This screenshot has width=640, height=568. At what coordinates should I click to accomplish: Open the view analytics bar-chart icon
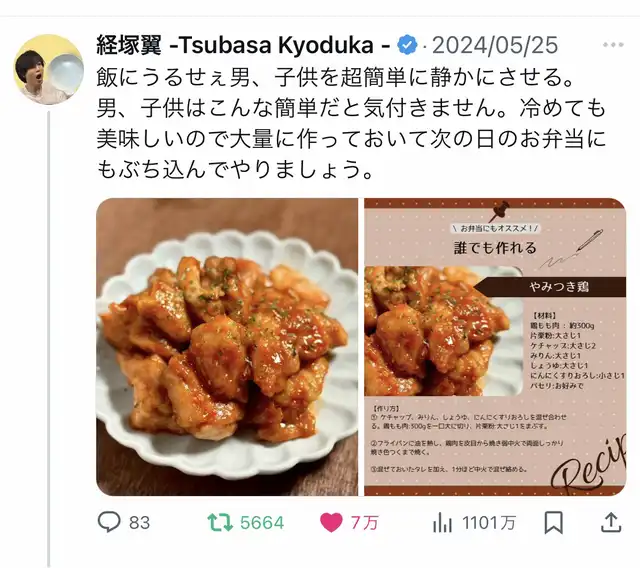(x=442, y=523)
